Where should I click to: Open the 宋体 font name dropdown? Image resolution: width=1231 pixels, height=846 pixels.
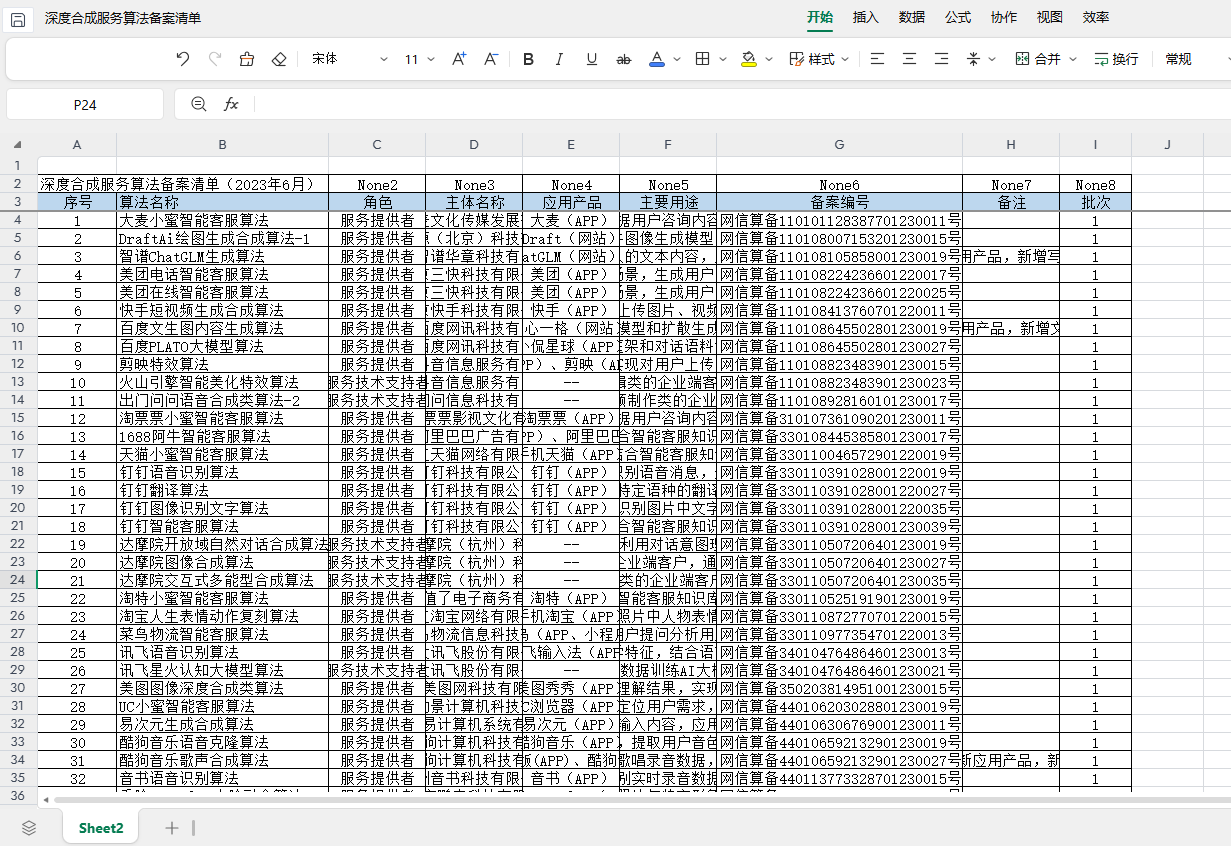click(x=349, y=59)
